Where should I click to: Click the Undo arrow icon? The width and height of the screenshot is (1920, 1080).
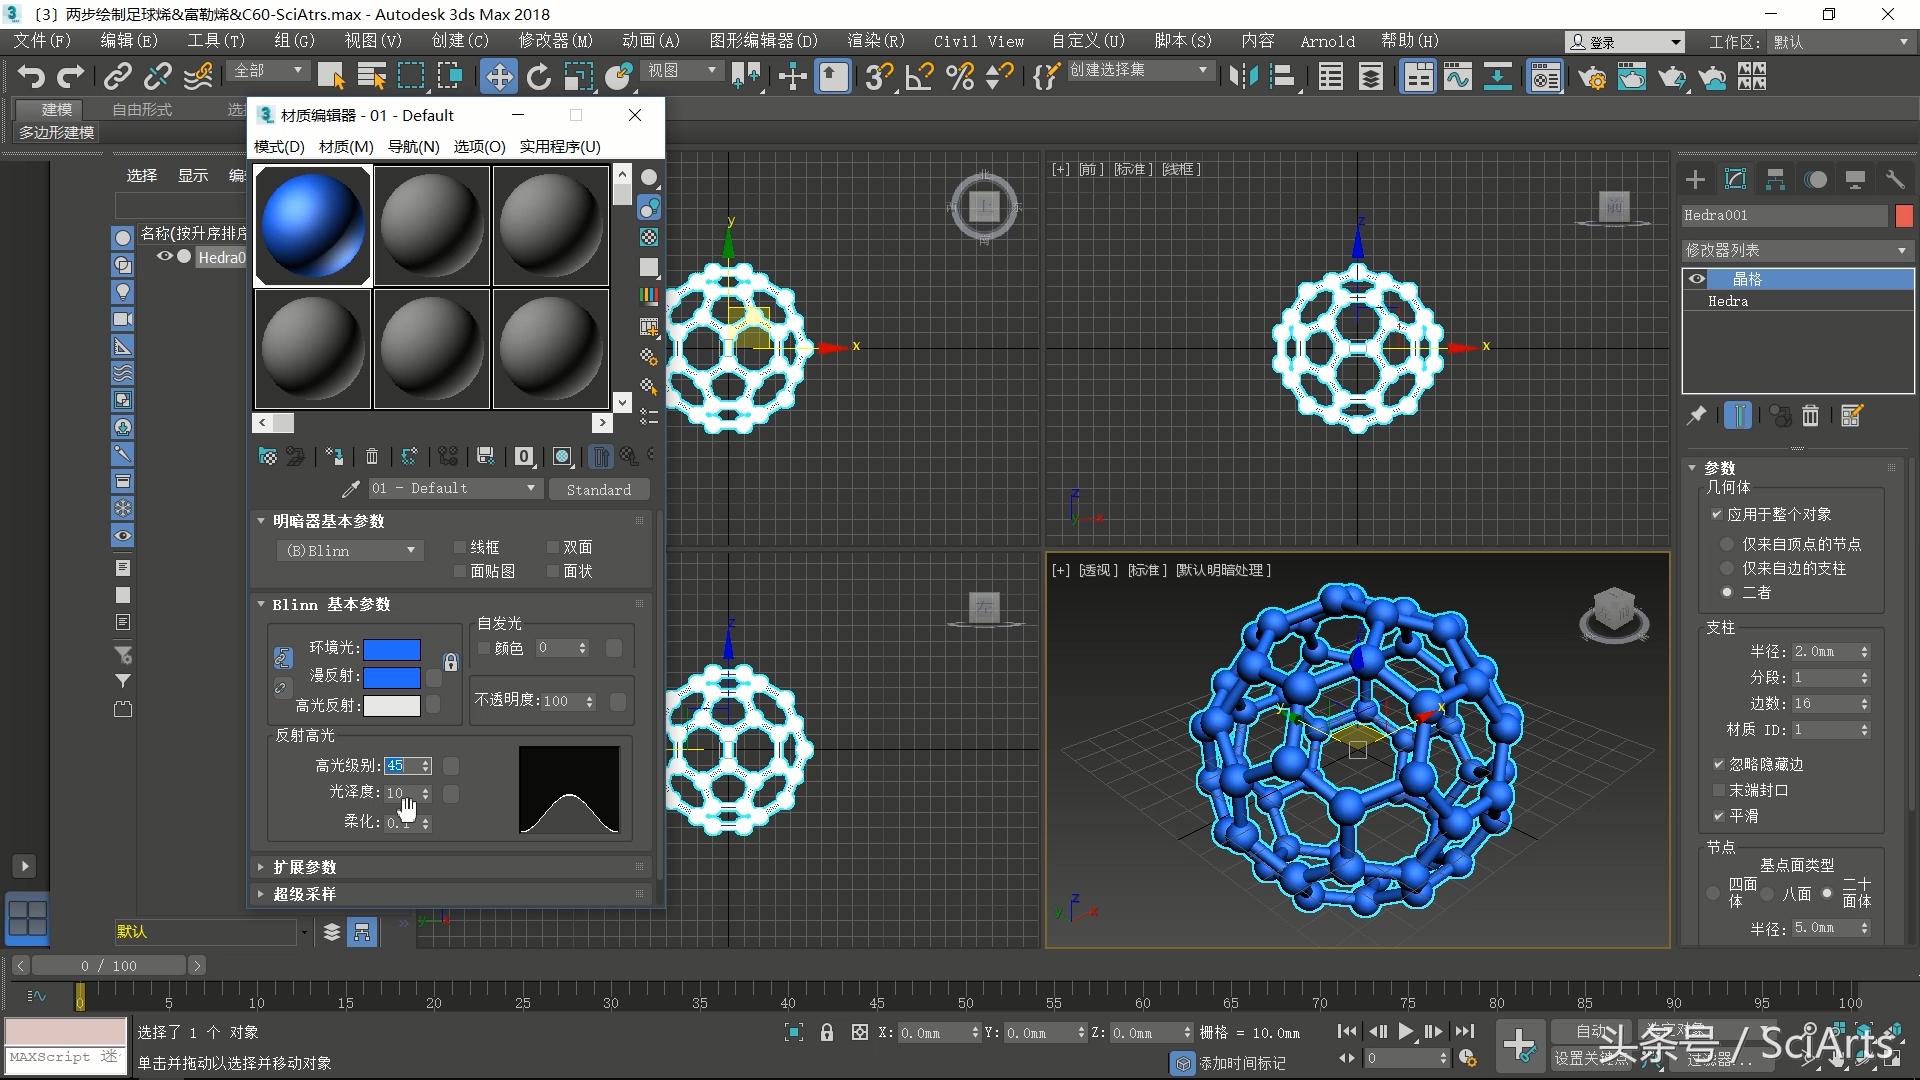coord(31,76)
